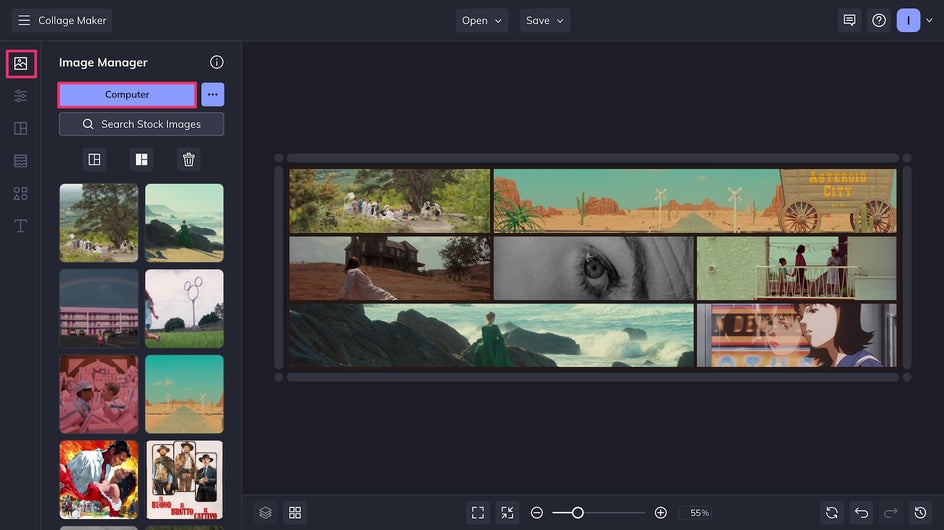Click the trash icon to delete images
Screen dimensions: 944x530
pyautogui.click(x=188, y=159)
